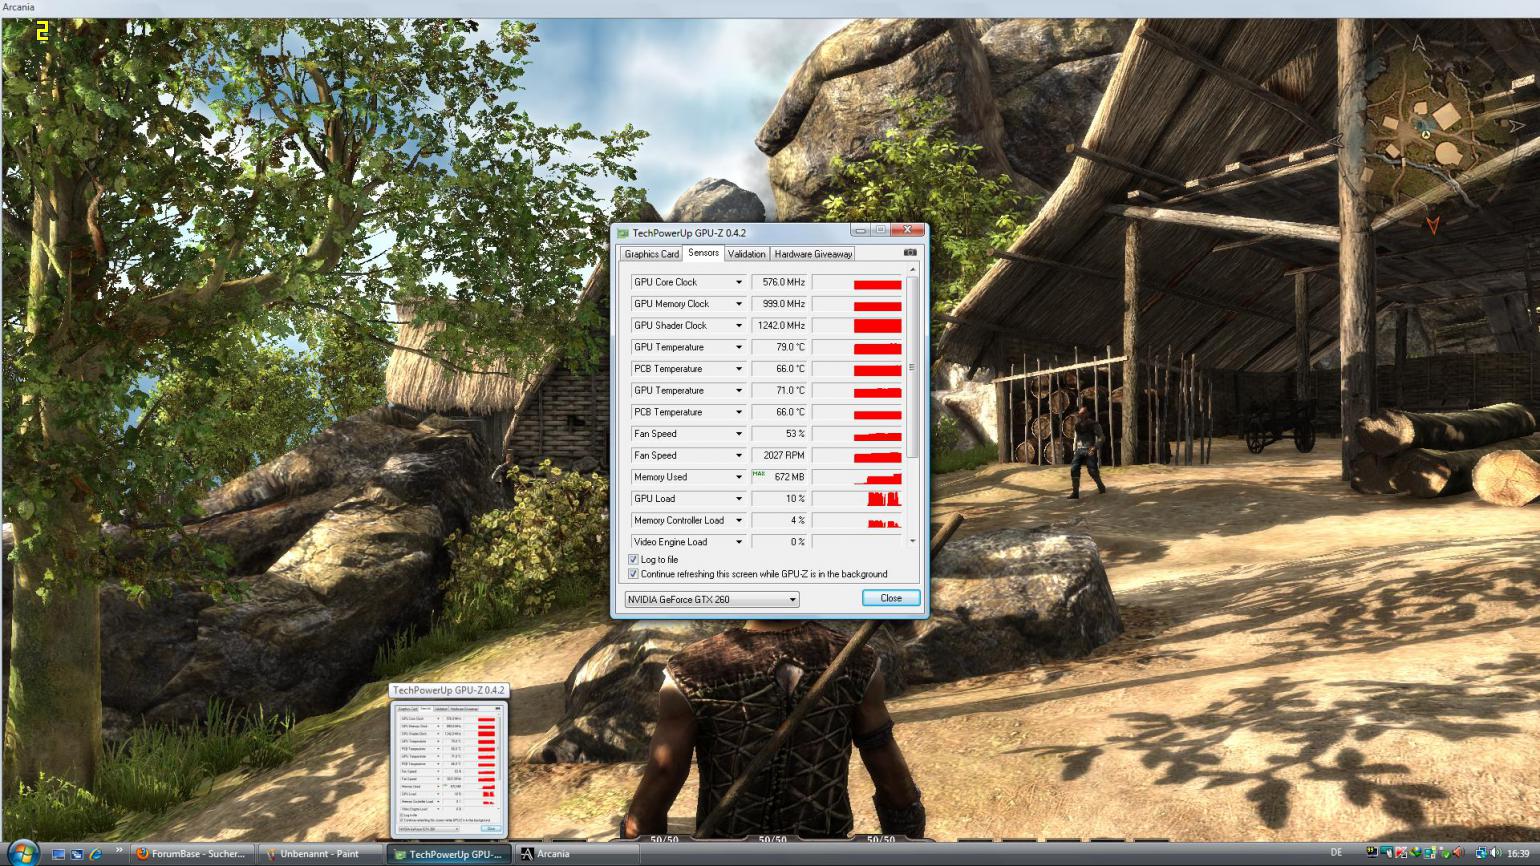This screenshot has height=866, width=1540.
Task: Open GPU Memory Clock sensor dropdown
Action: click(x=739, y=304)
